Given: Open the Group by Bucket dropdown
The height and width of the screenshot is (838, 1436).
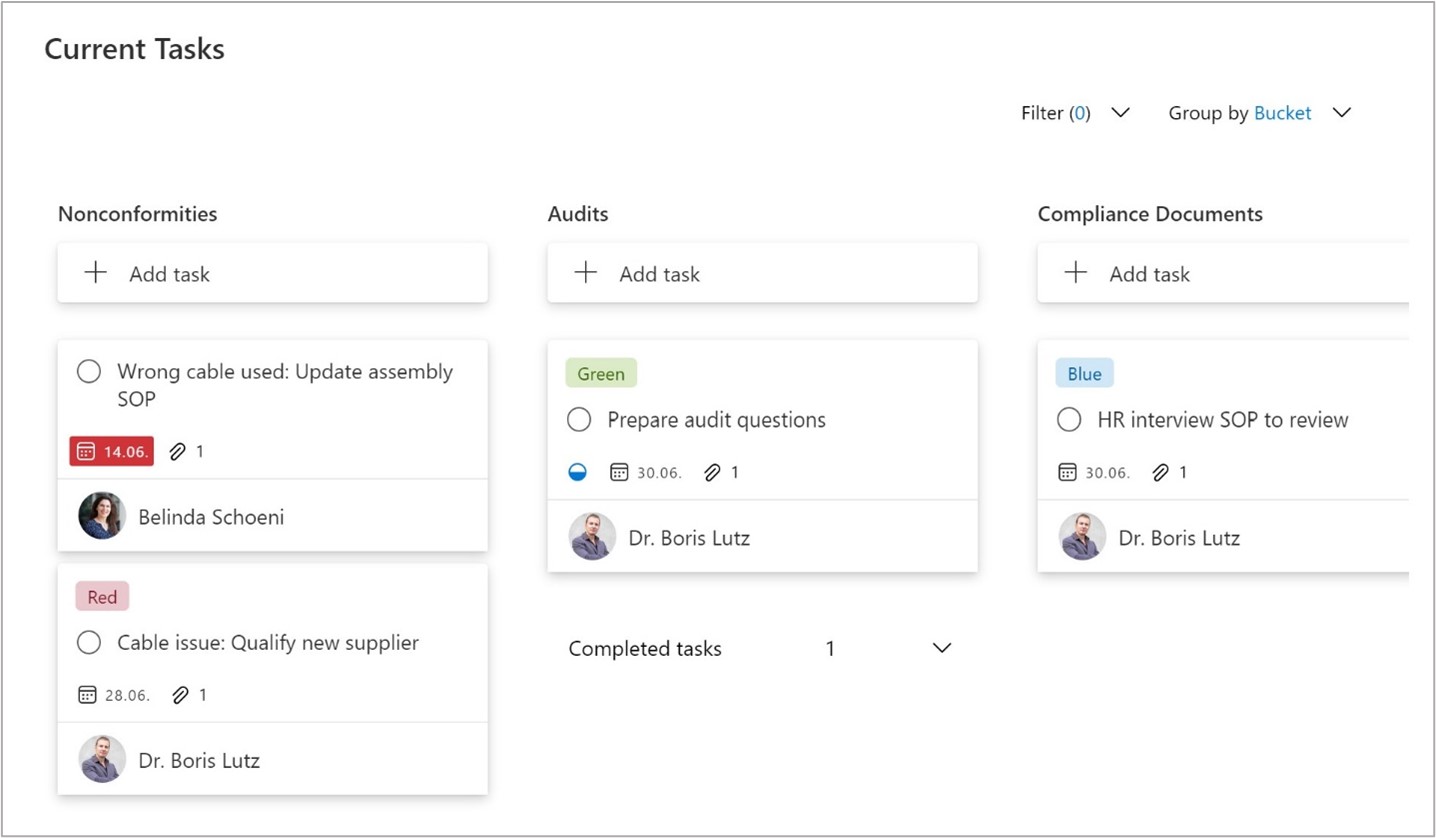Looking at the screenshot, I should point(1260,113).
